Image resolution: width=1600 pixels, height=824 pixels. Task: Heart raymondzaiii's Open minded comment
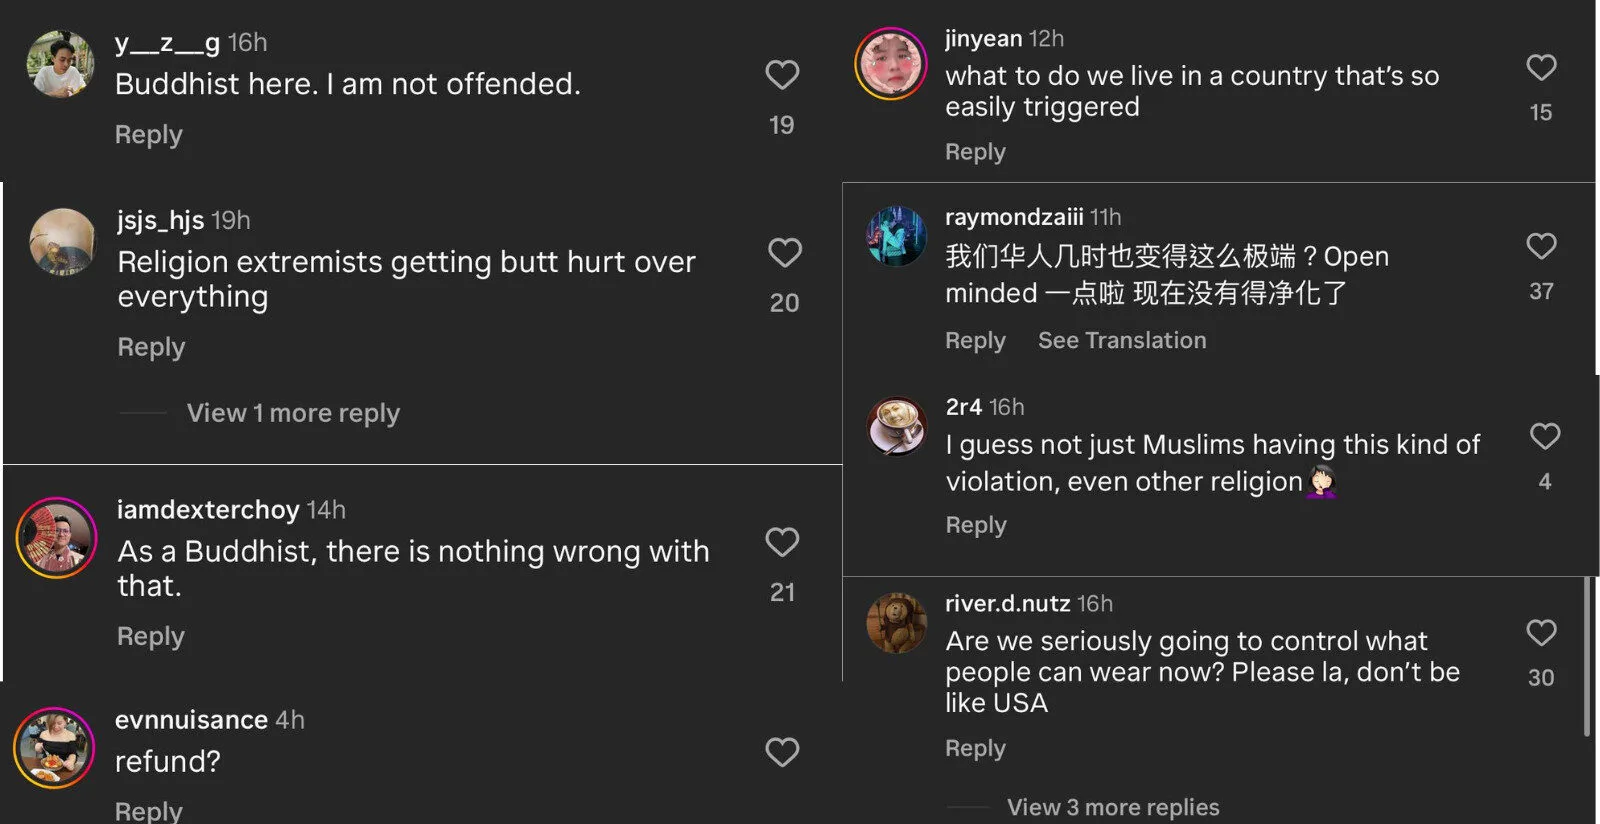pos(1541,246)
